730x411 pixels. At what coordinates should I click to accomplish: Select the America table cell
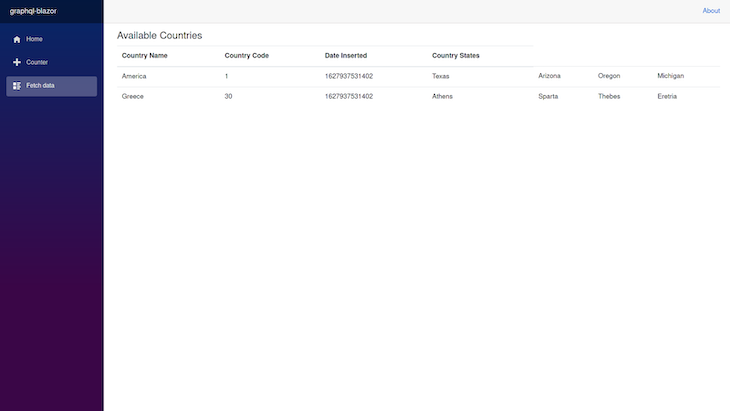[134, 76]
